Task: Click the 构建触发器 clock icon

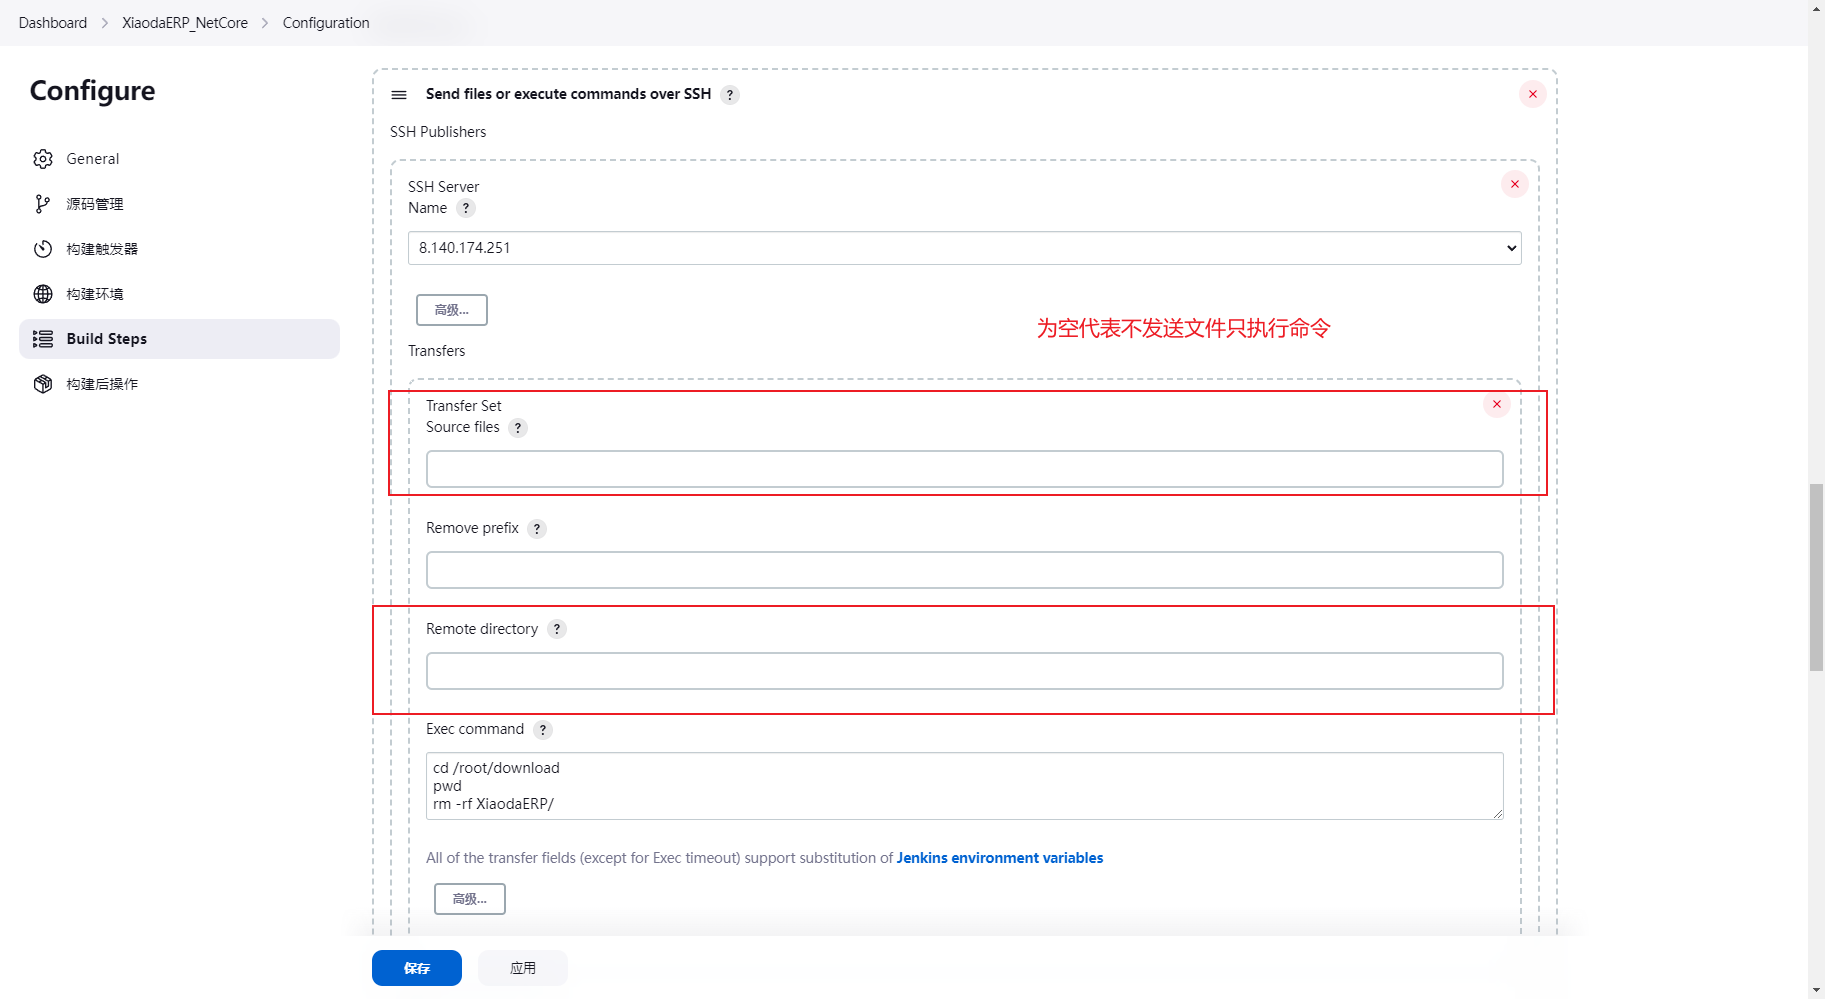Action: (x=43, y=249)
